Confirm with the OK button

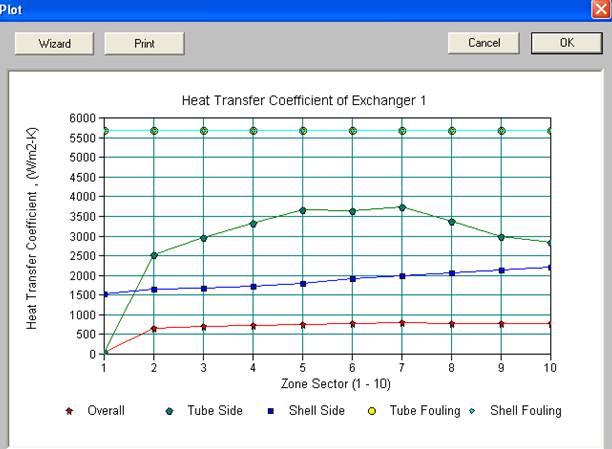pyautogui.click(x=567, y=43)
